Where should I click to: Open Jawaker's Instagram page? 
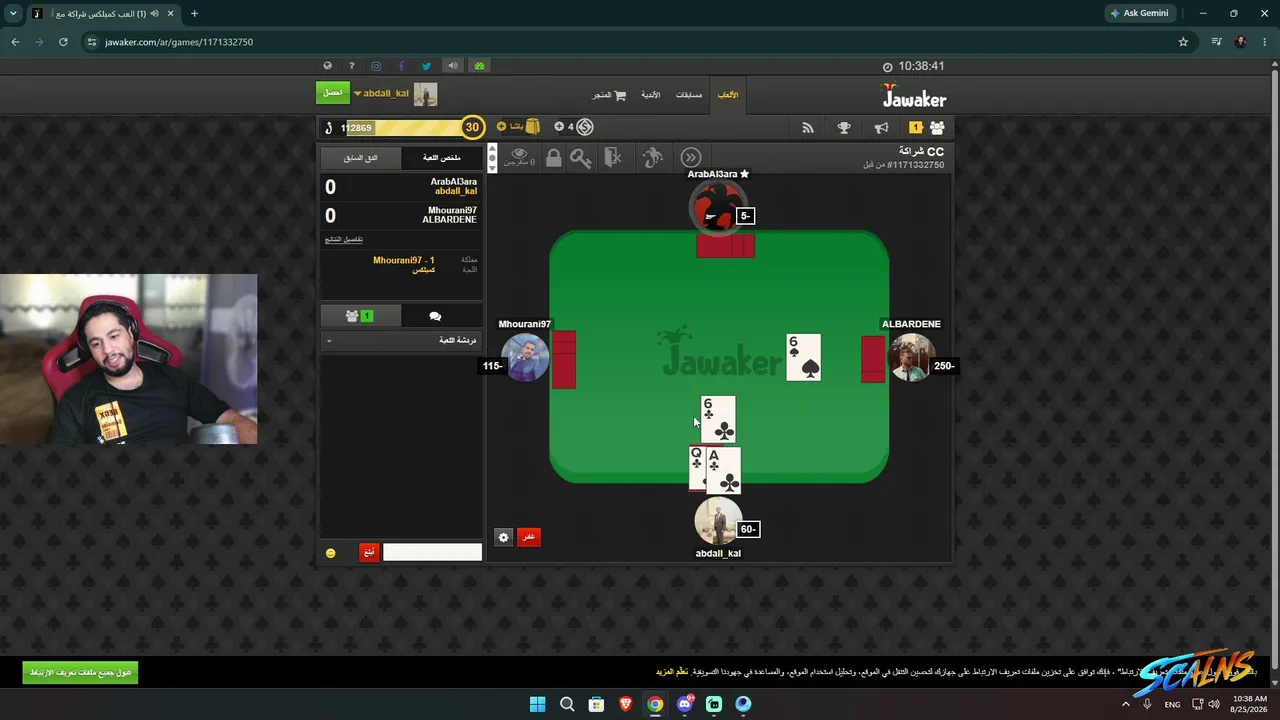click(x=376, y=66)
